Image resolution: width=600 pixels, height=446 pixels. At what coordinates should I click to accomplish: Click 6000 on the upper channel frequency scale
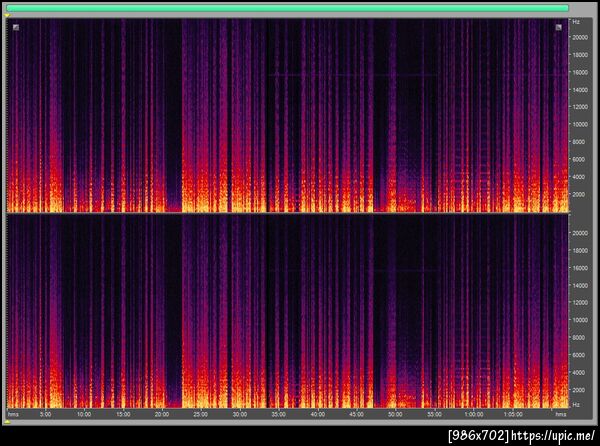580,160
